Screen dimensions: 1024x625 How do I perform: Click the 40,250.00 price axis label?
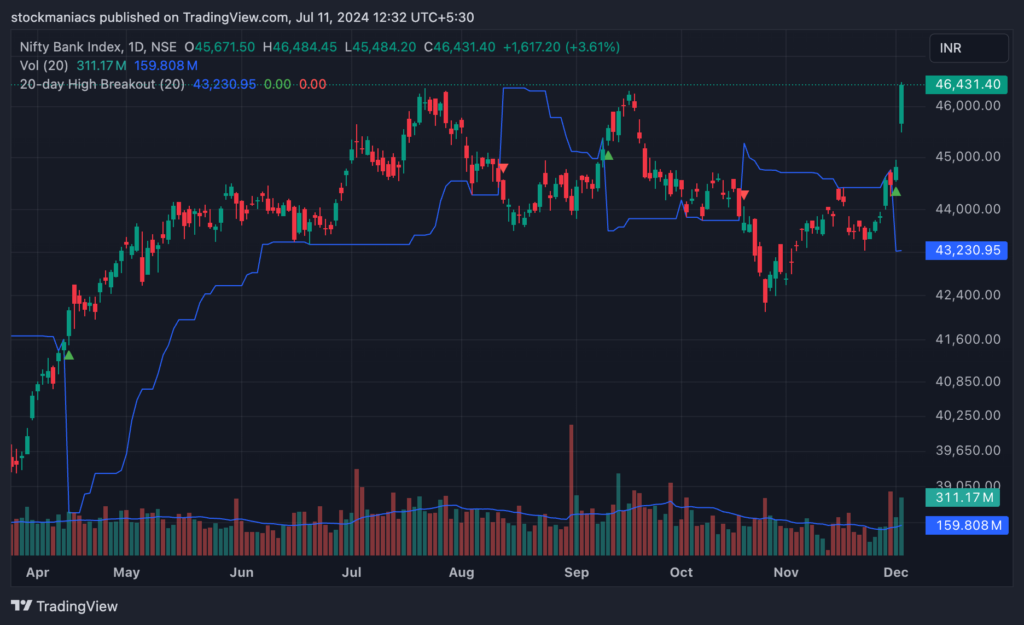[968, 415]
